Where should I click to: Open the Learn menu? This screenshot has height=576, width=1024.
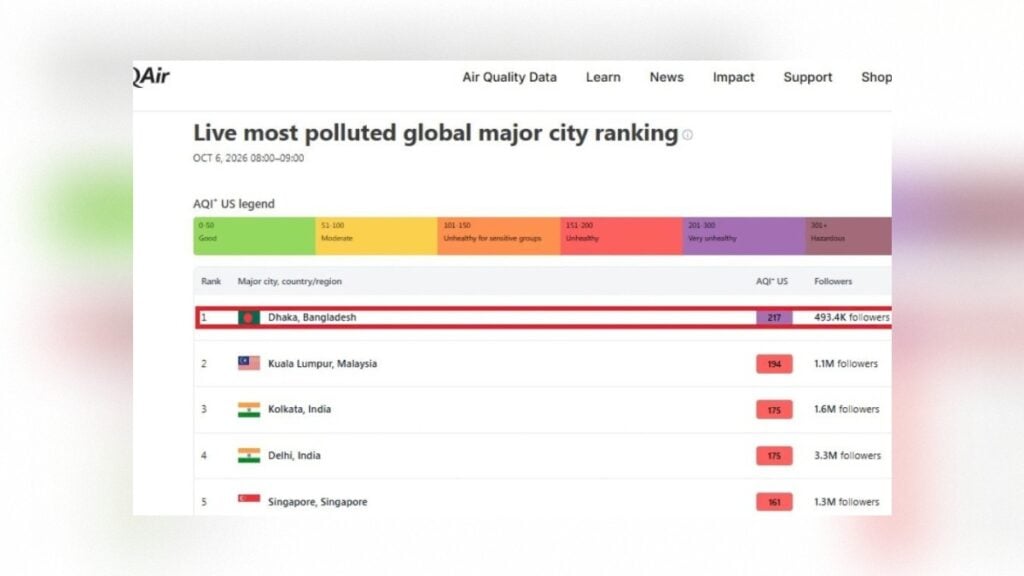(x=603, y=77)
